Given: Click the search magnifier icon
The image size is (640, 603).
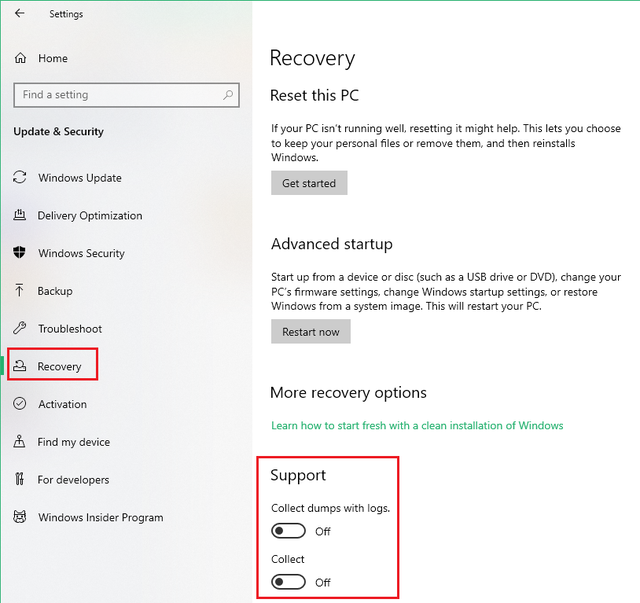Looking at the screenshot, I should point(228,95).
